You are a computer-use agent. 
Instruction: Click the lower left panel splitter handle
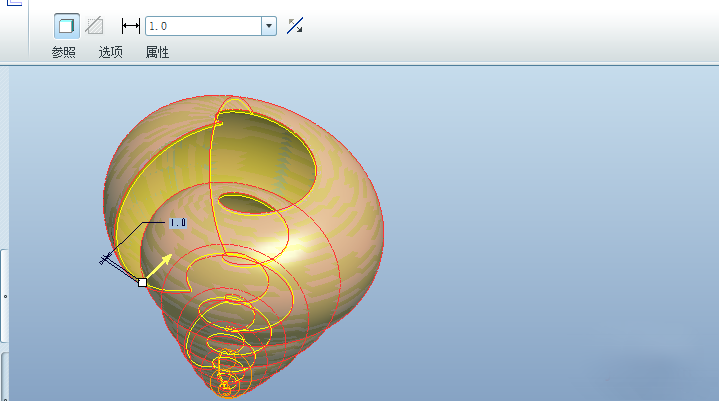click(x=4, y=375)
